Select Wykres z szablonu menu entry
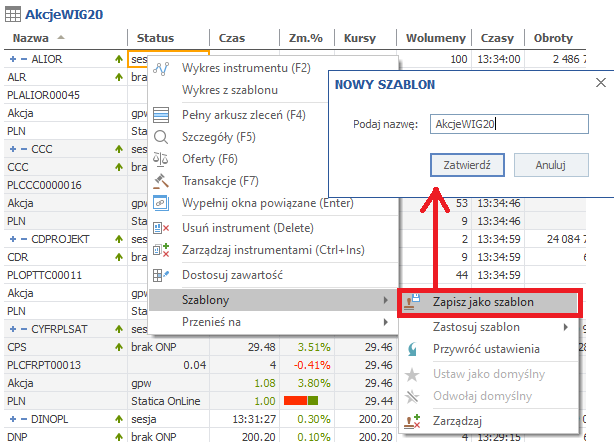 tap(230, 90)
